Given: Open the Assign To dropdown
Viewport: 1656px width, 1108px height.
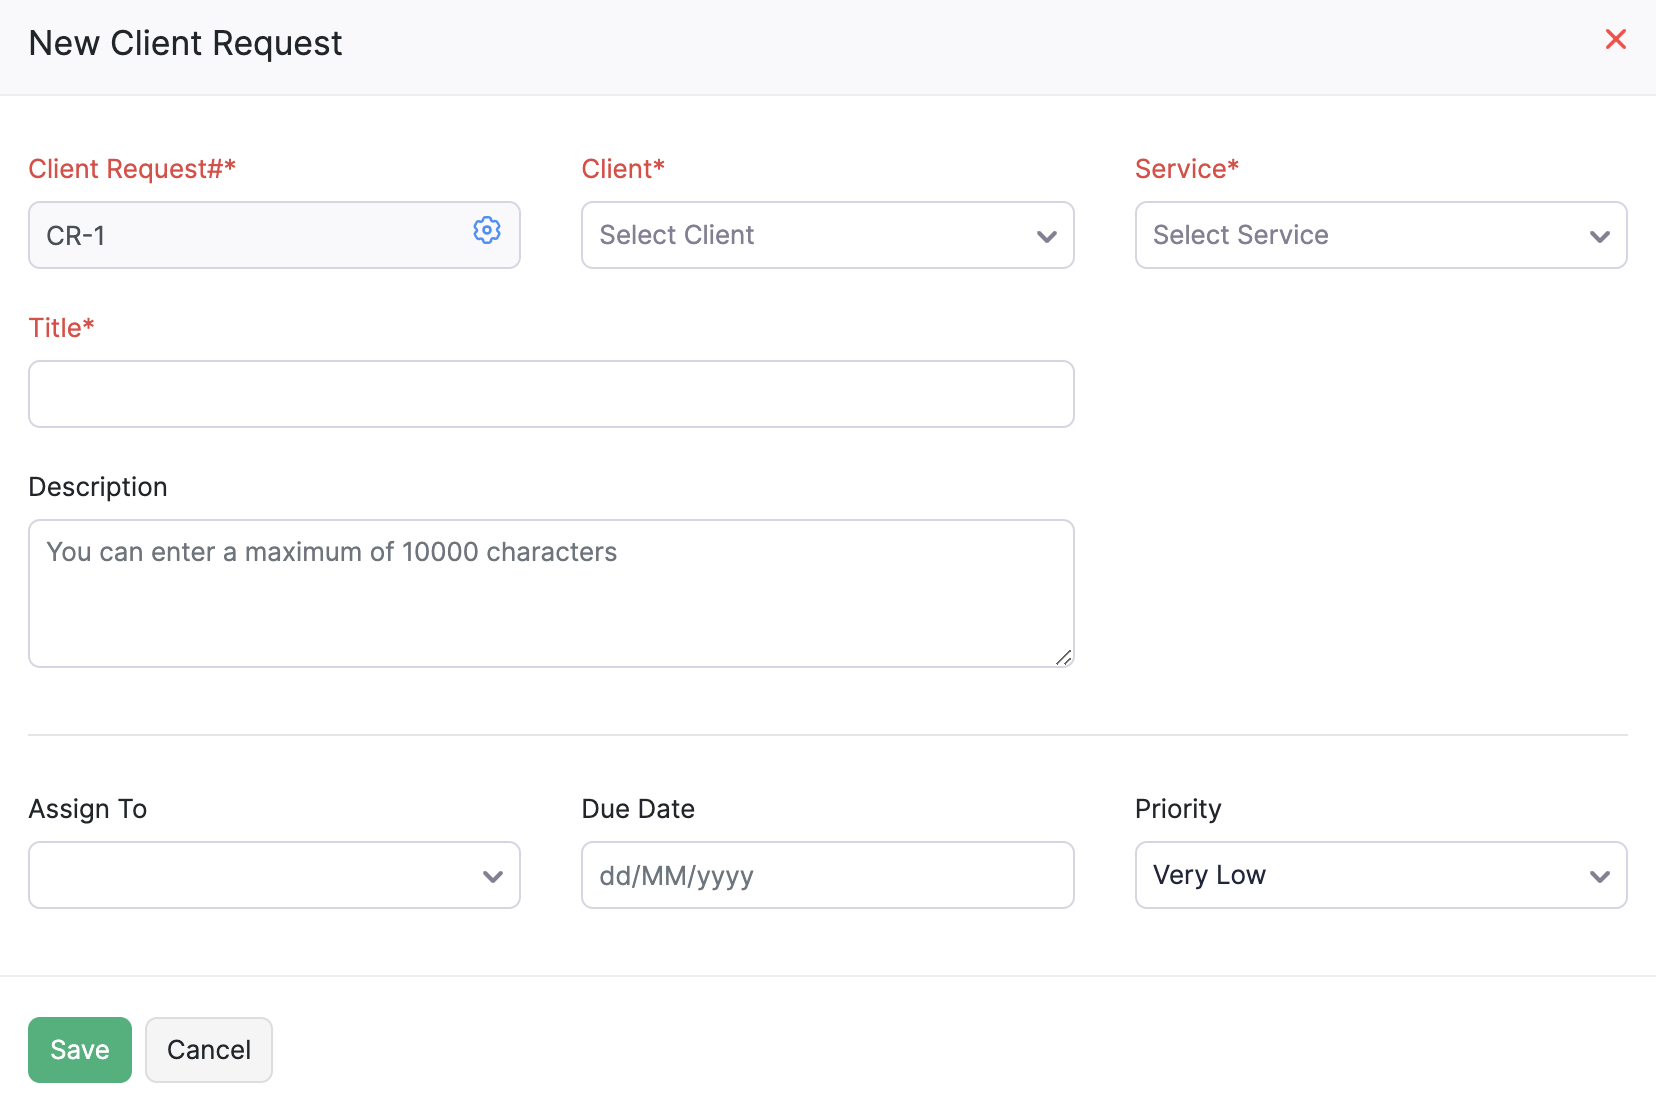Looking at the screenshot, I should [273, 875].
